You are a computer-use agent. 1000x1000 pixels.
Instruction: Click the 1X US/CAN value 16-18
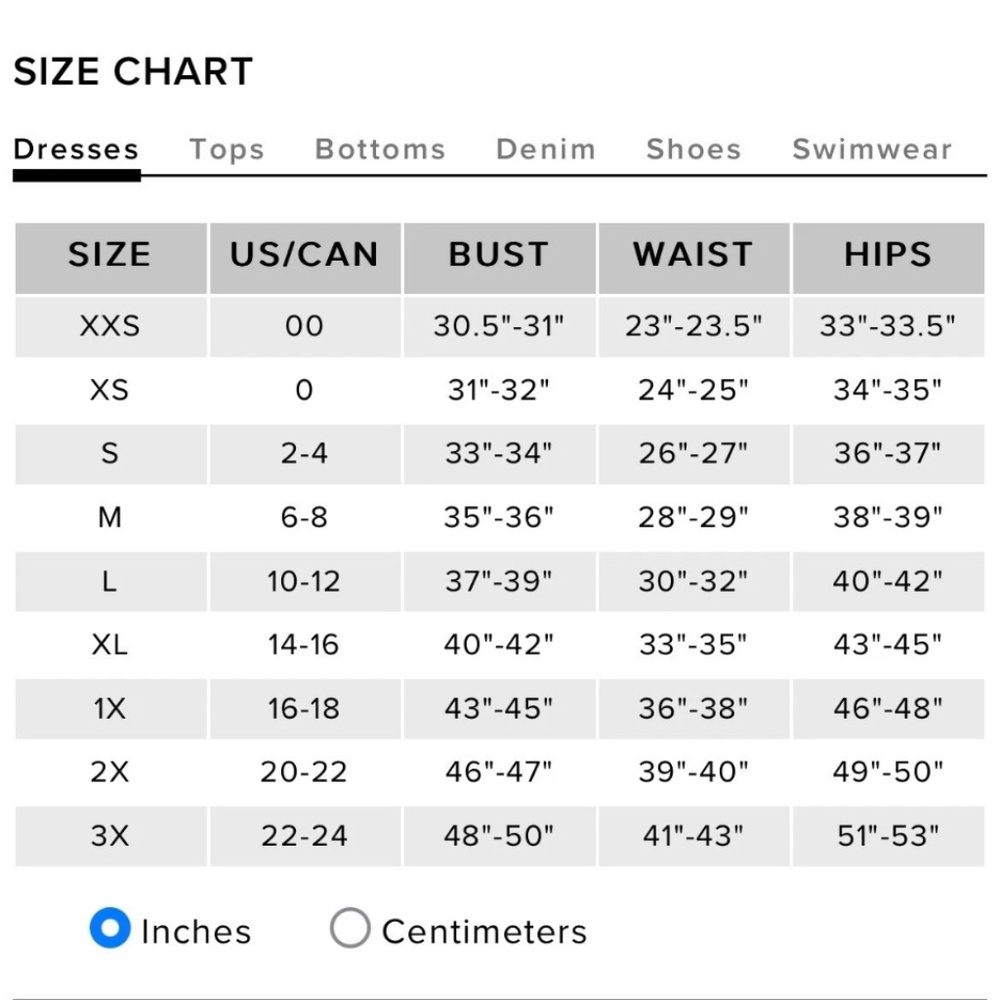(x=304, y=709)
